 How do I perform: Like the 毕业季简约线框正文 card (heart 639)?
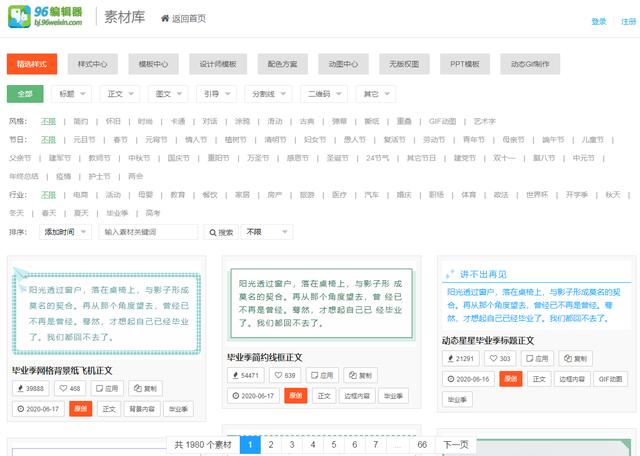[x=284, y=375]
